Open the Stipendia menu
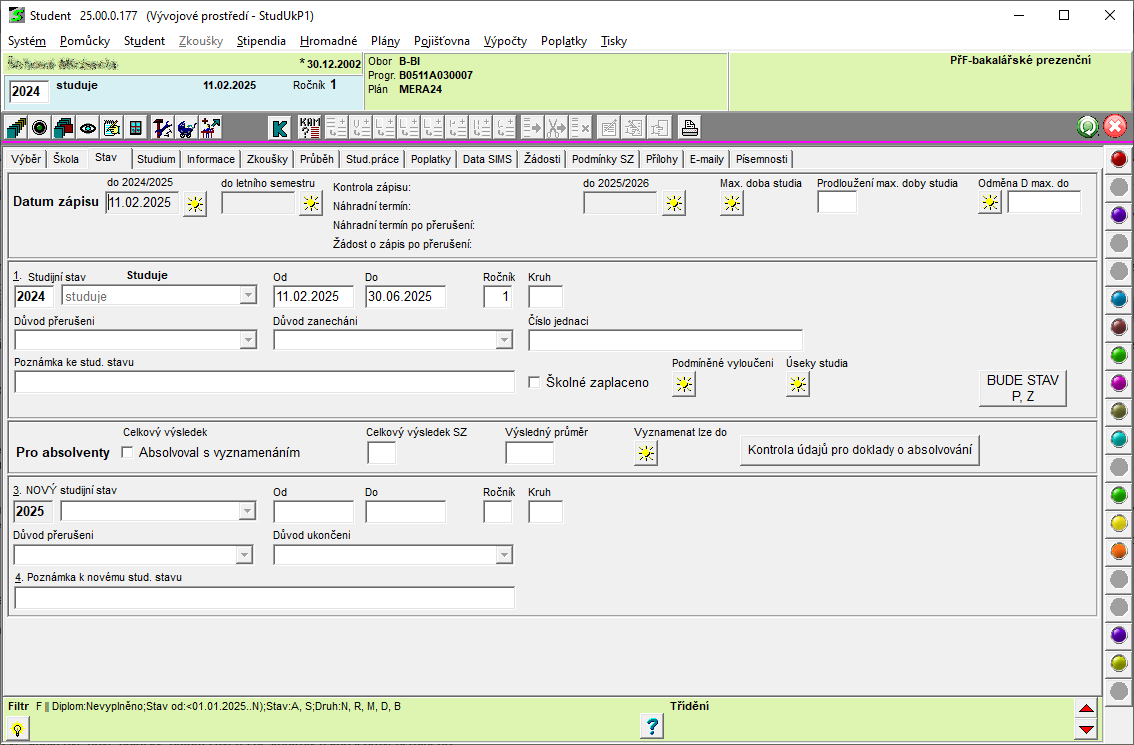The height and width of the screenshot is (745, 1134). click(x=261, y=41)
